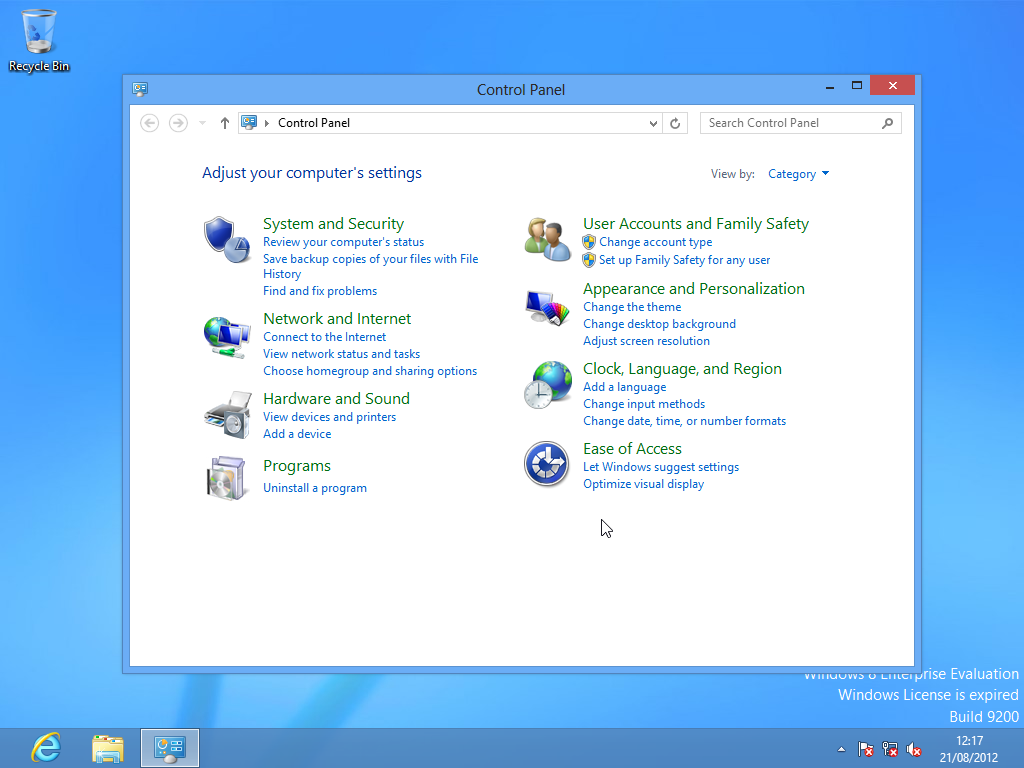Viewport: 1024px width, 768px height.
Task: Click Find and fix problems
Action: pyautogui.click(x=320, y=291)
